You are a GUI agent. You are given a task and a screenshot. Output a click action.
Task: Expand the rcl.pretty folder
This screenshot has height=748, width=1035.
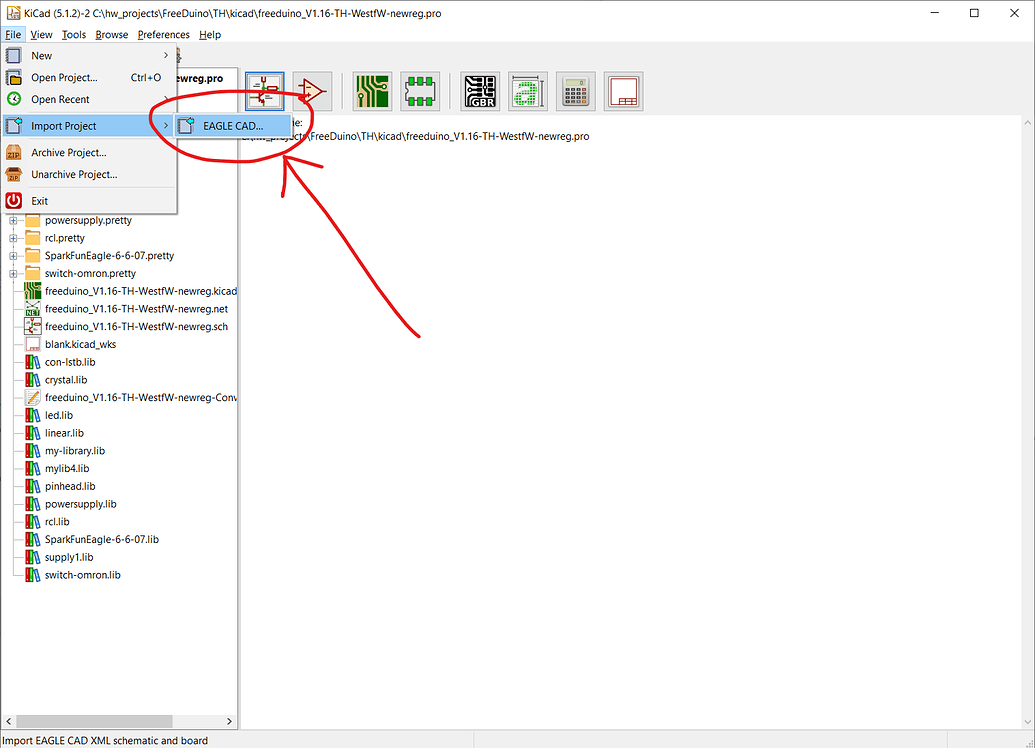[x=13, y=238]
